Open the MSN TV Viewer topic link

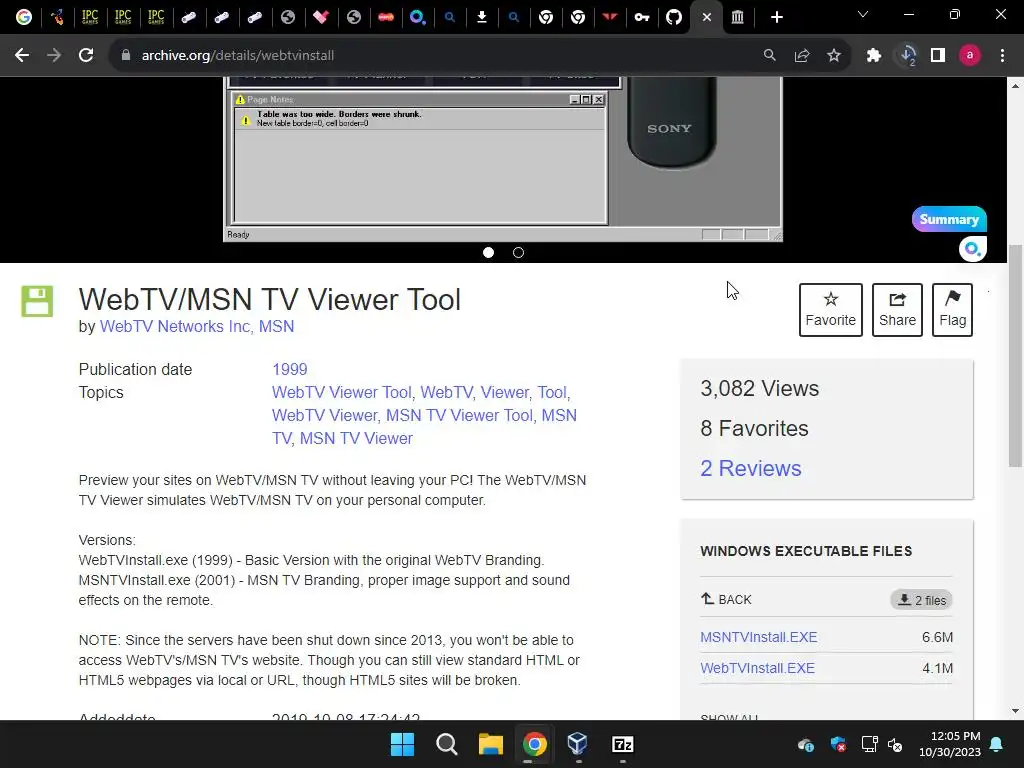click(x=356, y=438)
